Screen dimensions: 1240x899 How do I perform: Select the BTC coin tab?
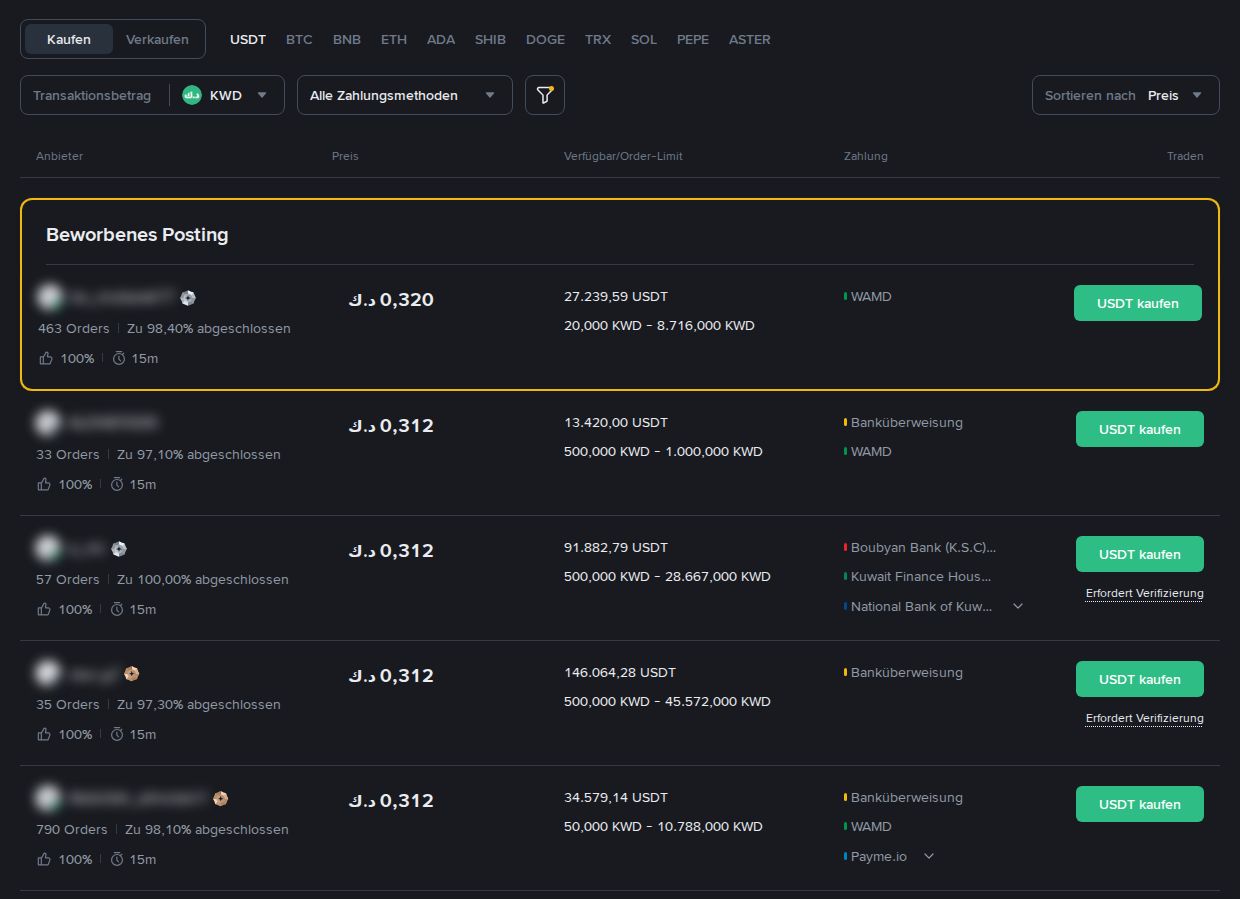point(299,39)
